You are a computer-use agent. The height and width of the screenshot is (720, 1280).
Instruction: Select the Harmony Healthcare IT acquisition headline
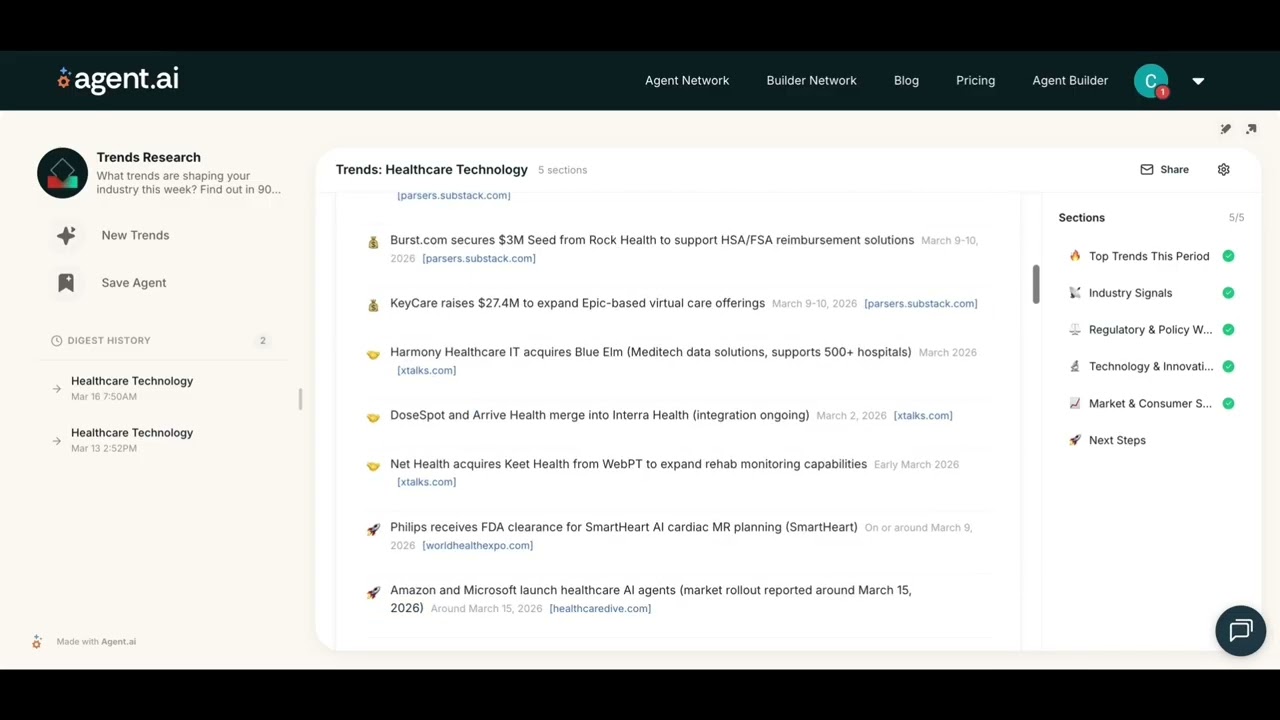point(650,352)
